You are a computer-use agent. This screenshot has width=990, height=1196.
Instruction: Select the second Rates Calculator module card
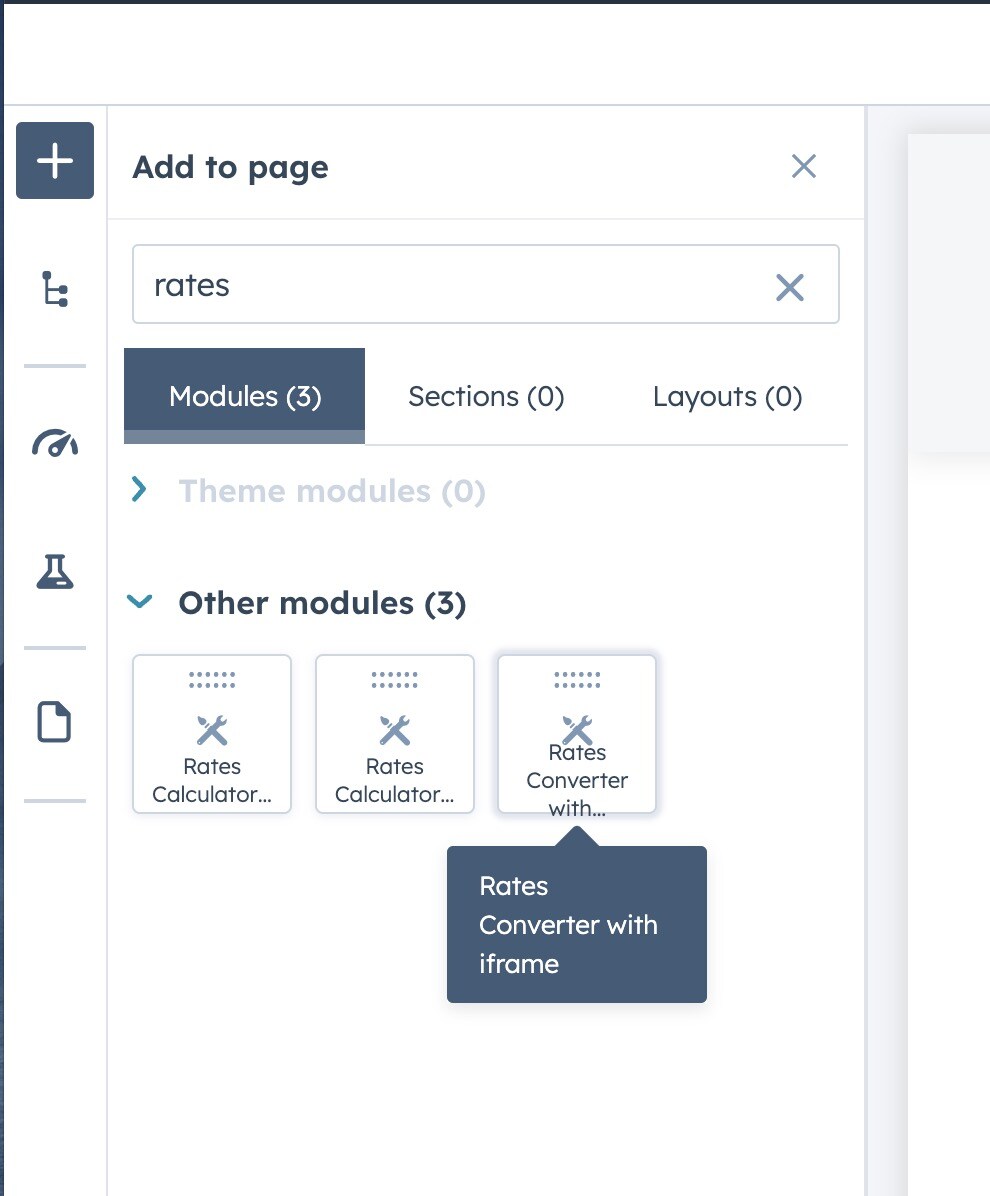pos(395,734)
